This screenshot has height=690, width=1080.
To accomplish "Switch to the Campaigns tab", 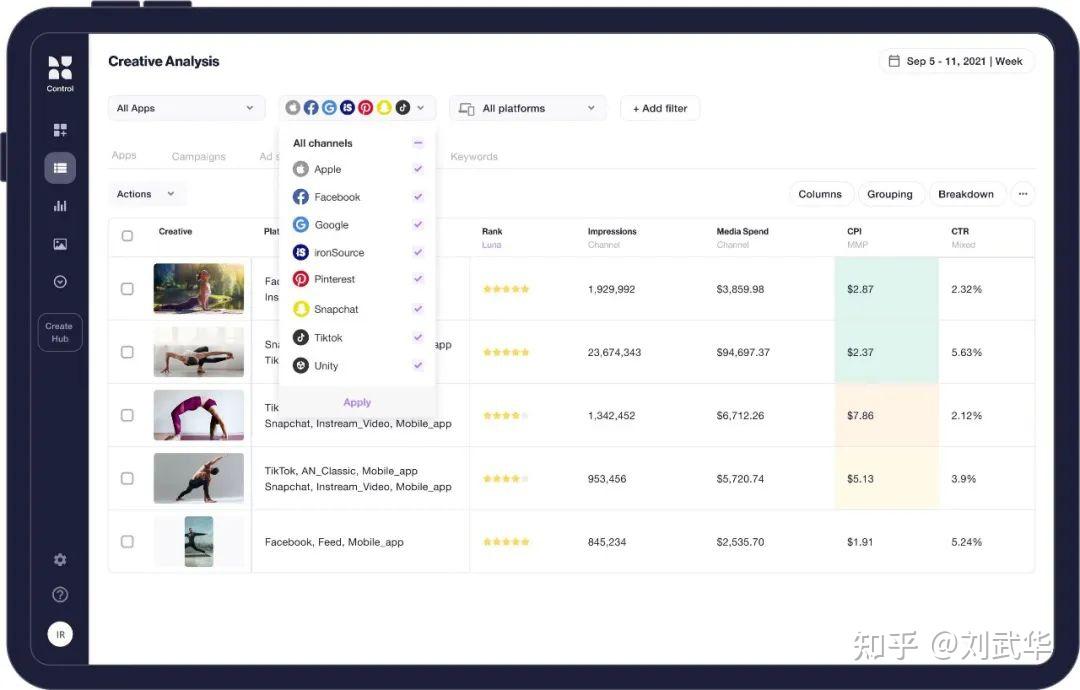I will pyautogui.click(x=198, y=156).
